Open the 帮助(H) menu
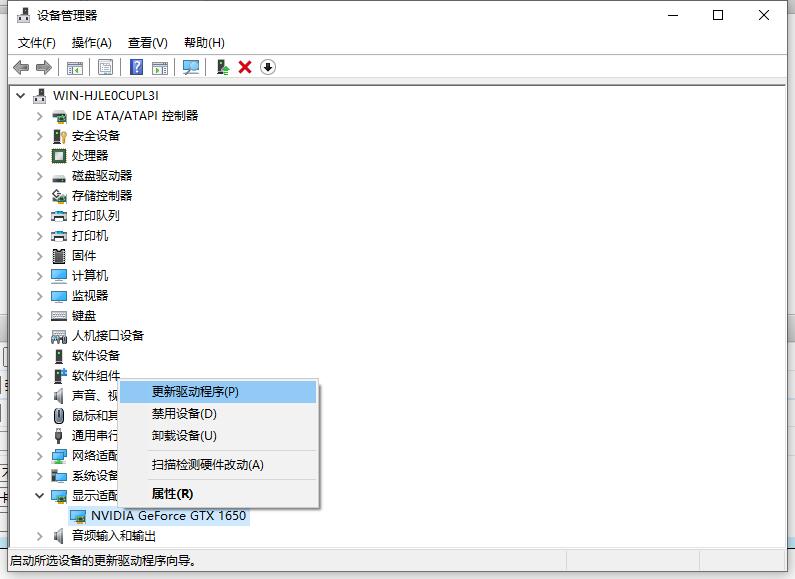Screen dimensions: 795x579 tap(204, 43)
